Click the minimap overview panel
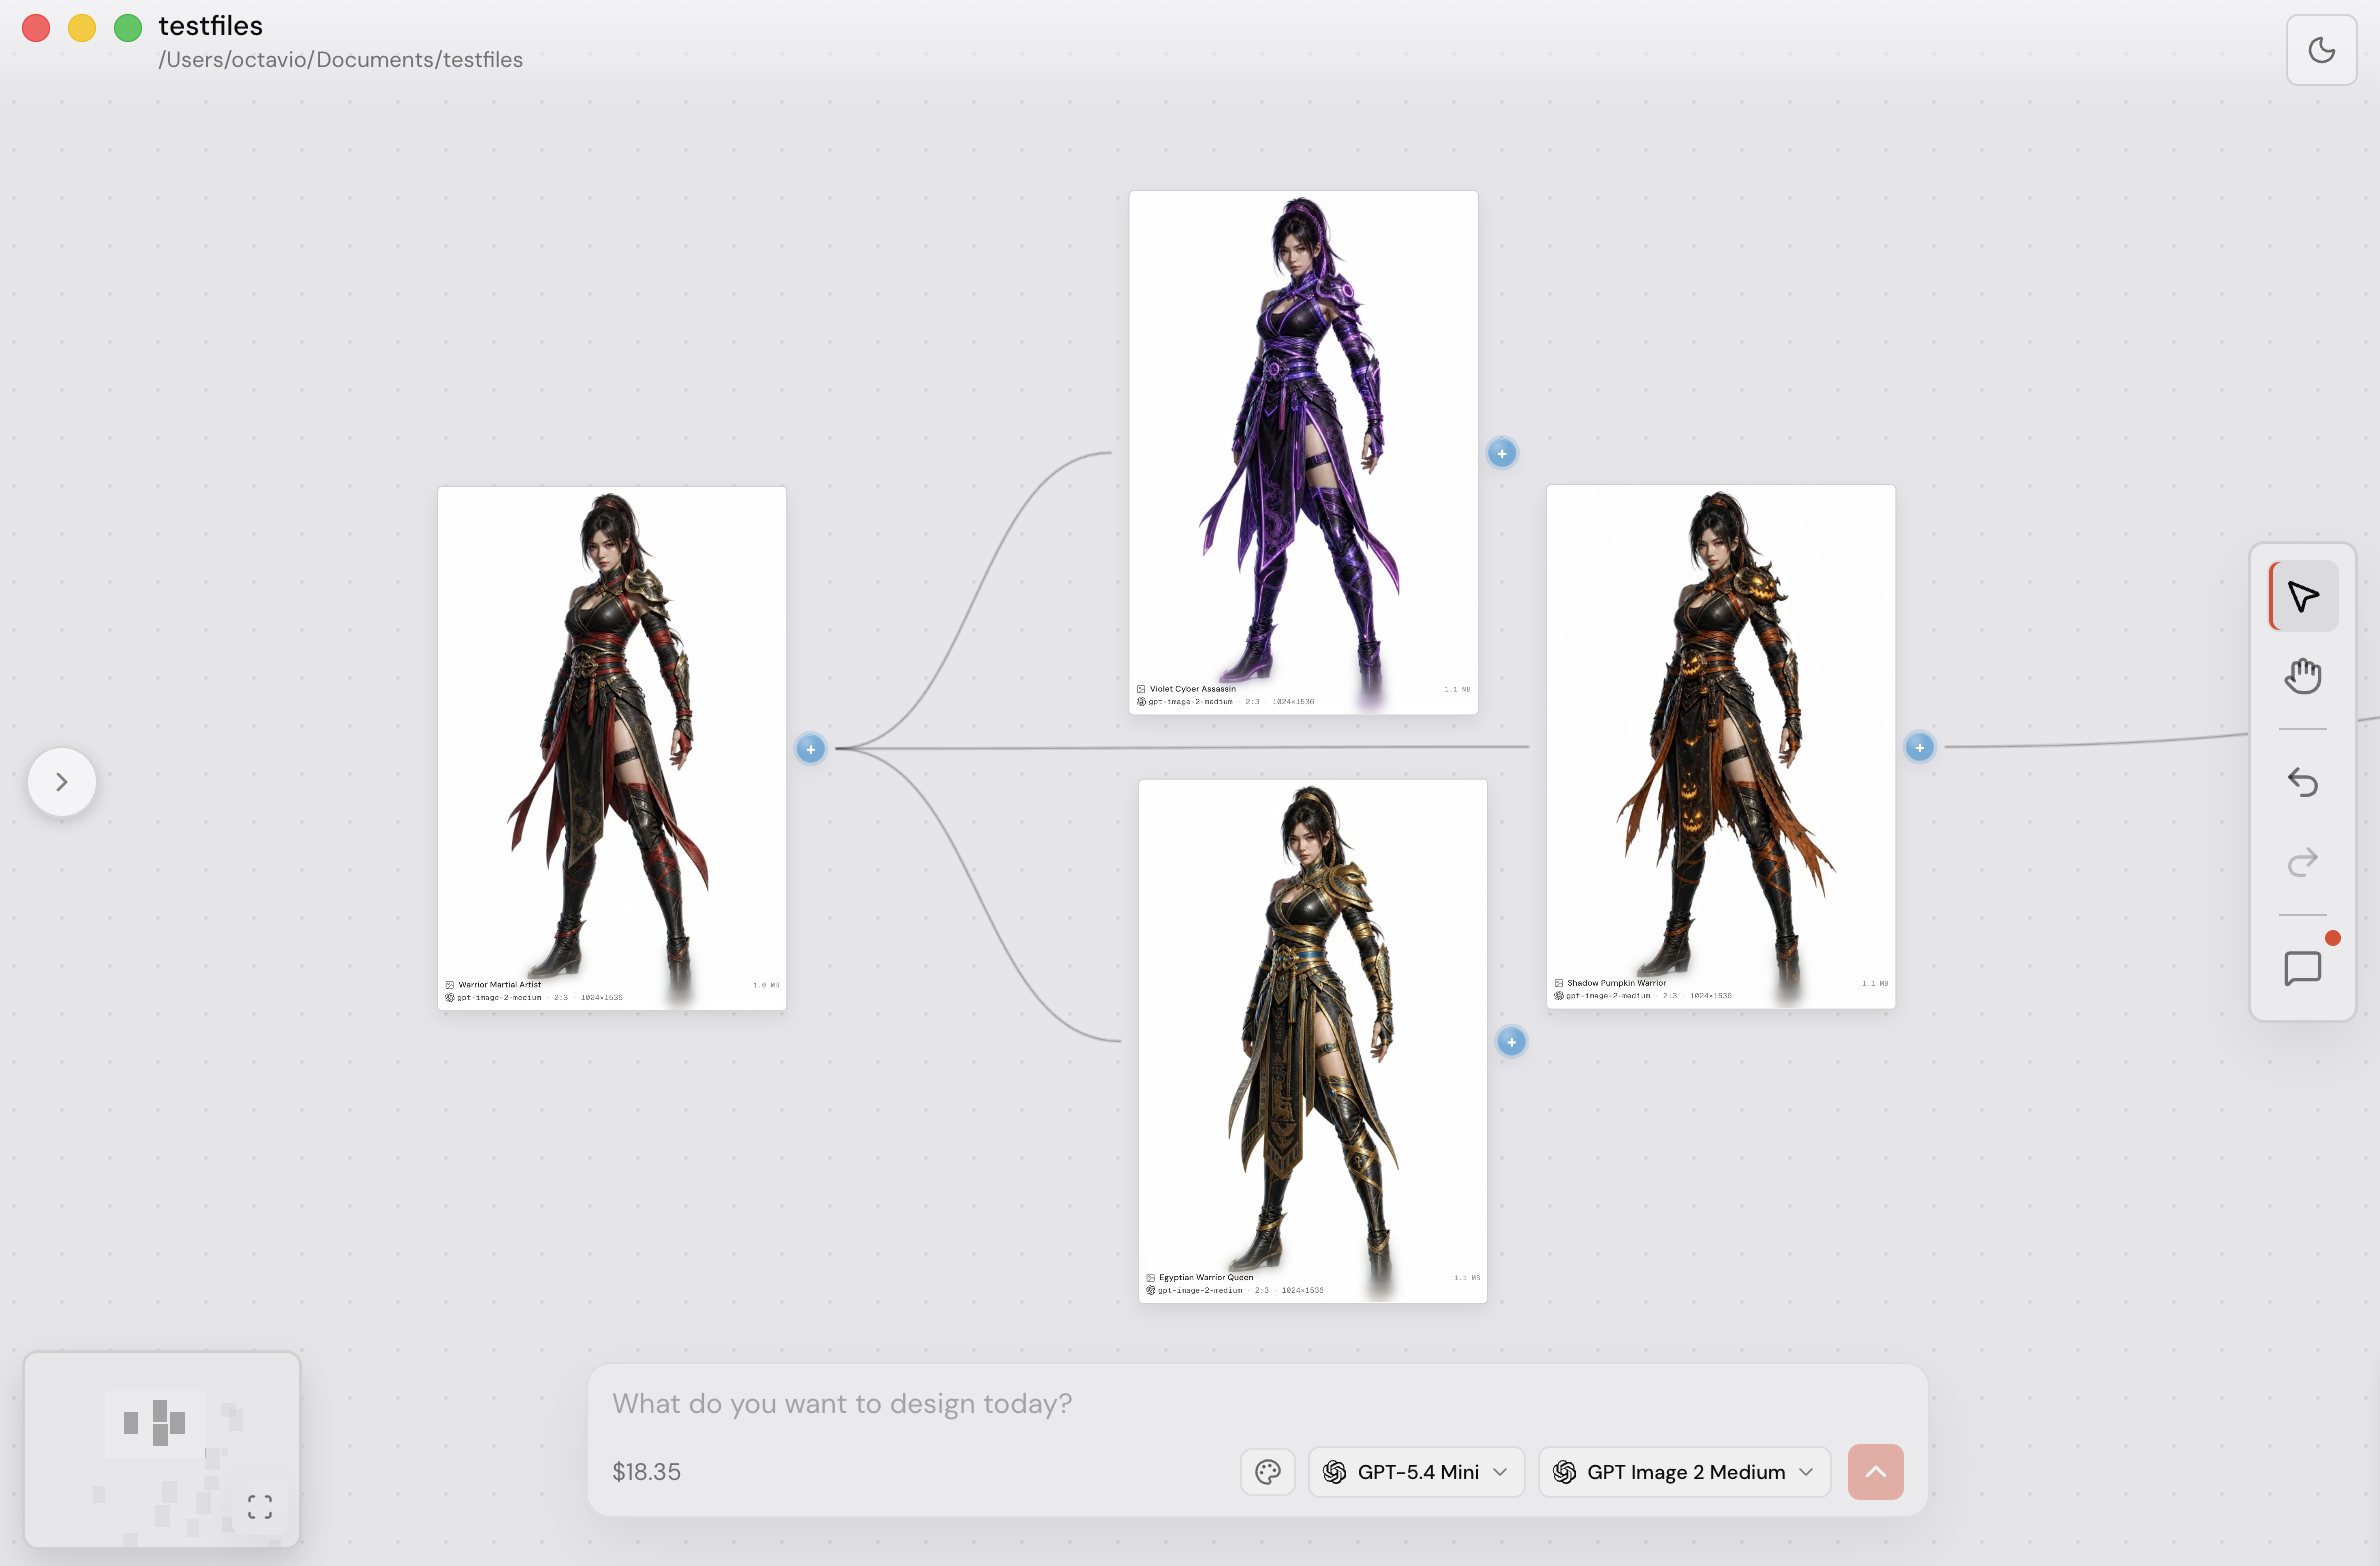Image resolution: width=2380 pixels, height=1566 pixels. 162,1450
